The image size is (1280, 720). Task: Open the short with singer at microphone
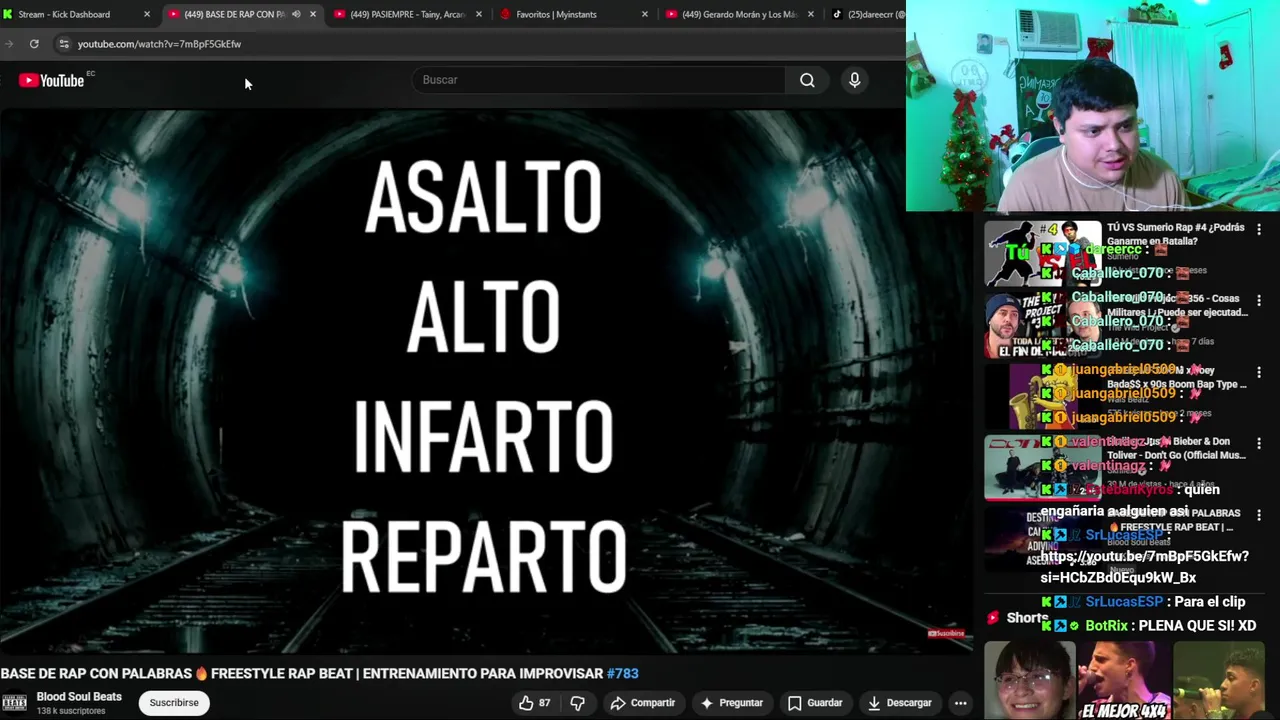click(1218, 681)
